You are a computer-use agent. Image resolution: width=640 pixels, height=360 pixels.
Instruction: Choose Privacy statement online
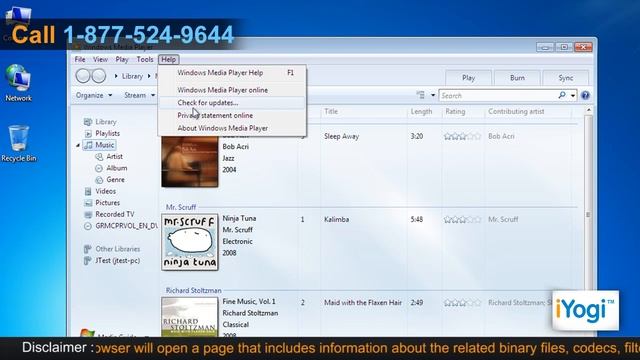coord(232,116)
